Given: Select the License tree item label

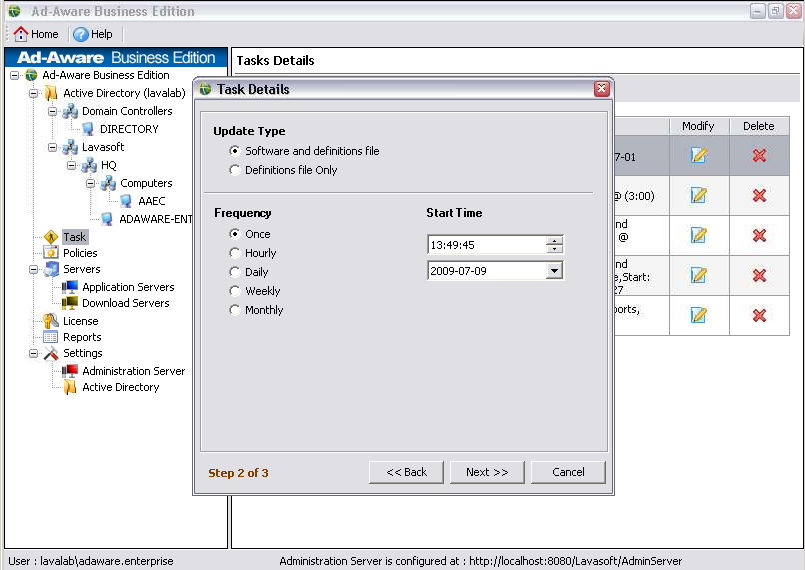Looking at the screenshot, I should click(81, 321).
